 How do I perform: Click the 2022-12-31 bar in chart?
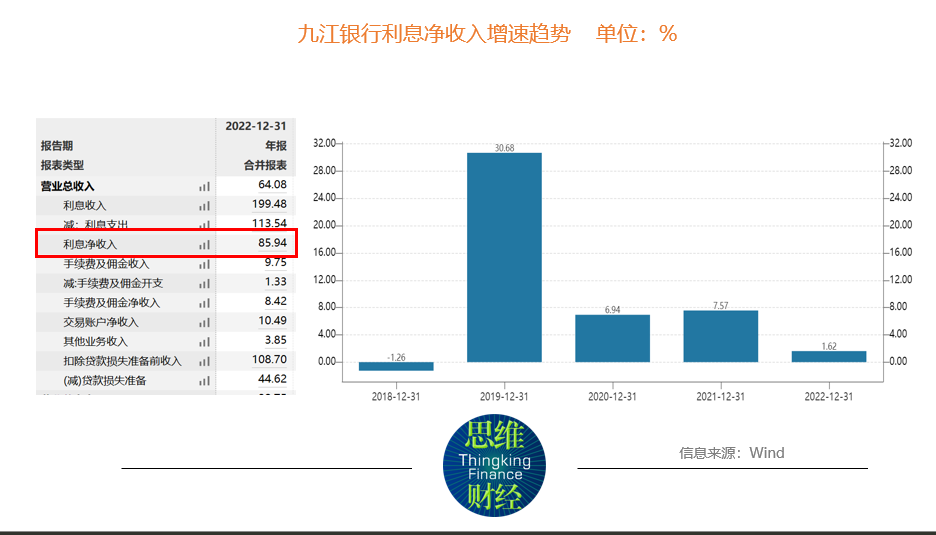829,356
